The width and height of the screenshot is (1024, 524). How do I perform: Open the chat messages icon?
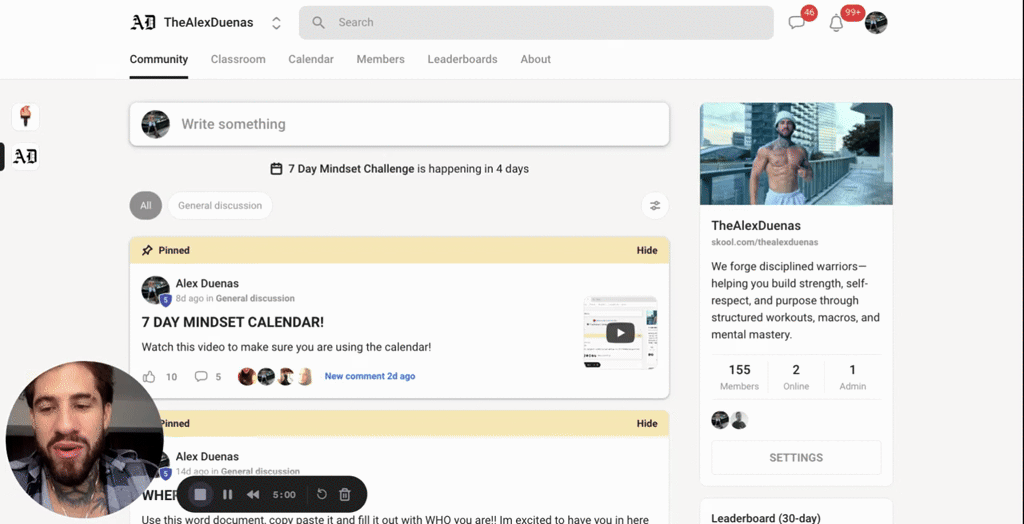[x=796, y=23]
